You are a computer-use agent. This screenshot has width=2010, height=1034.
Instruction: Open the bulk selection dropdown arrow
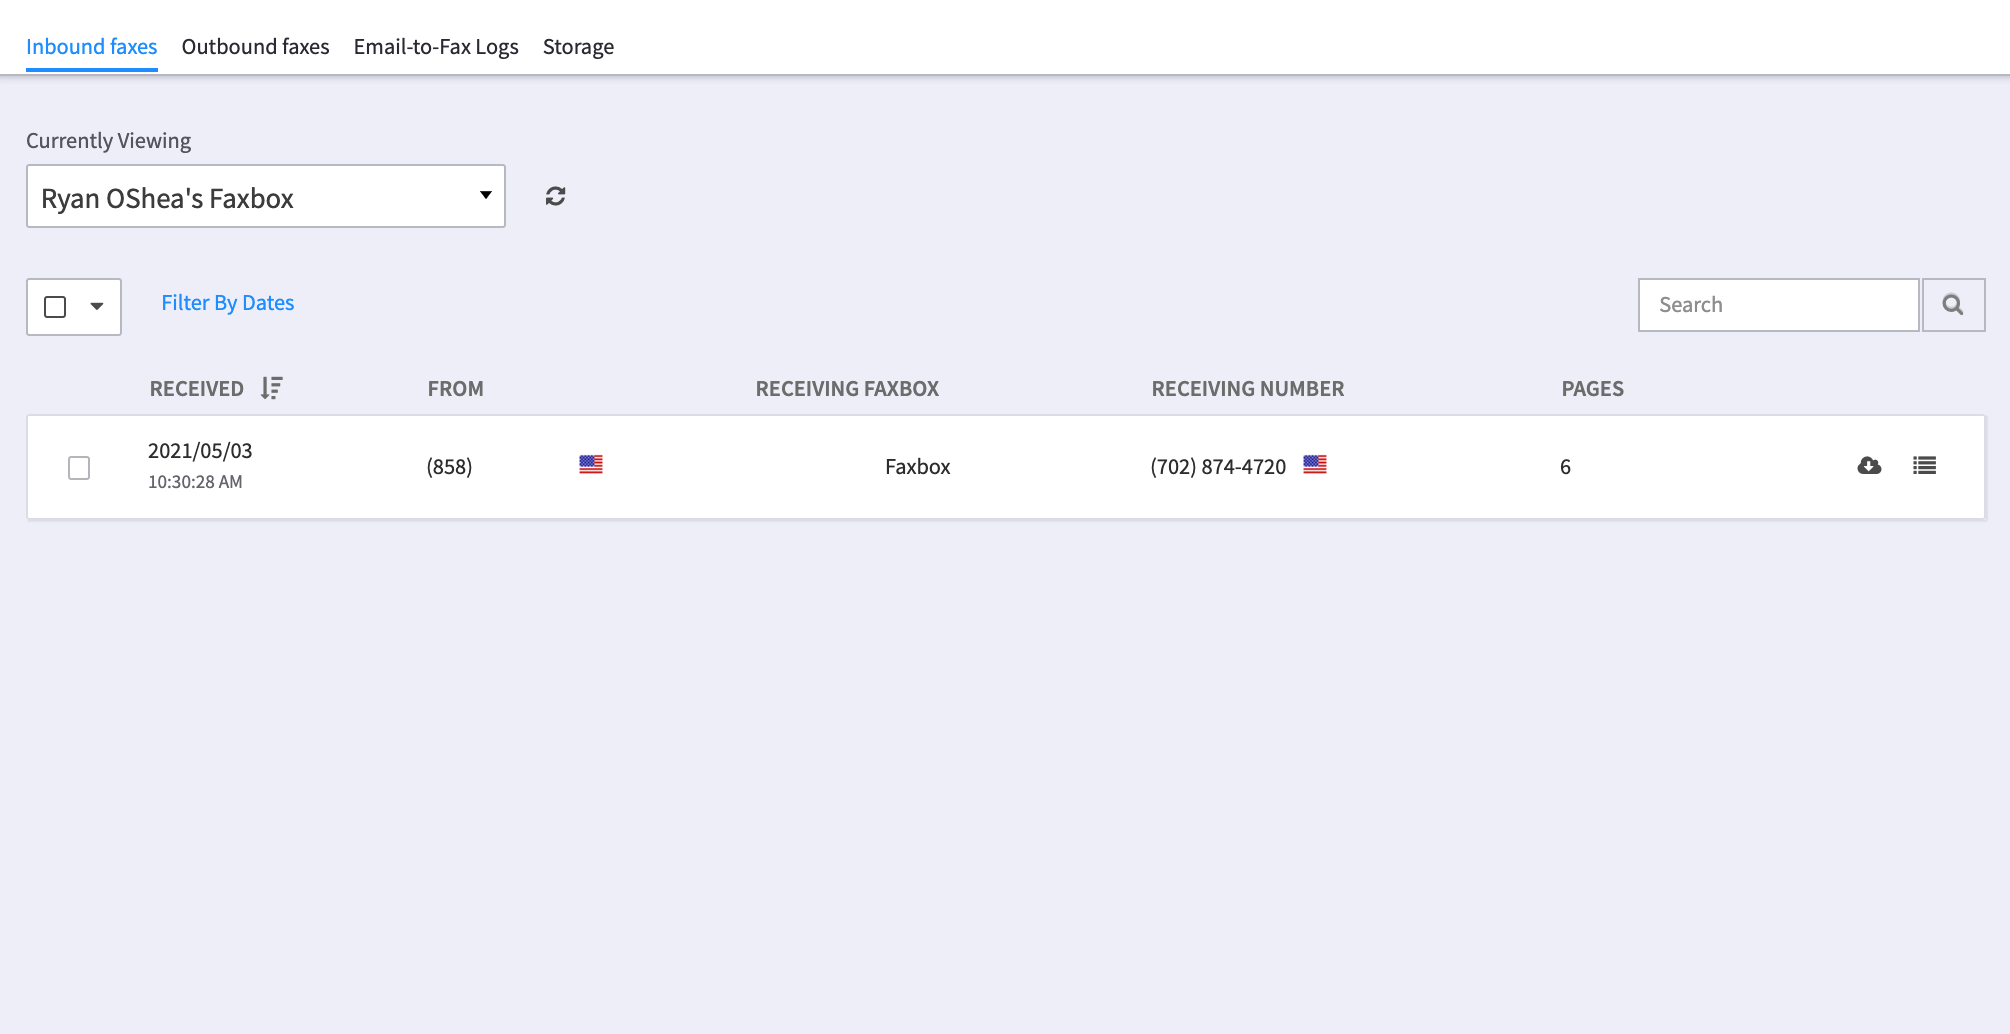tap(97, 307)
